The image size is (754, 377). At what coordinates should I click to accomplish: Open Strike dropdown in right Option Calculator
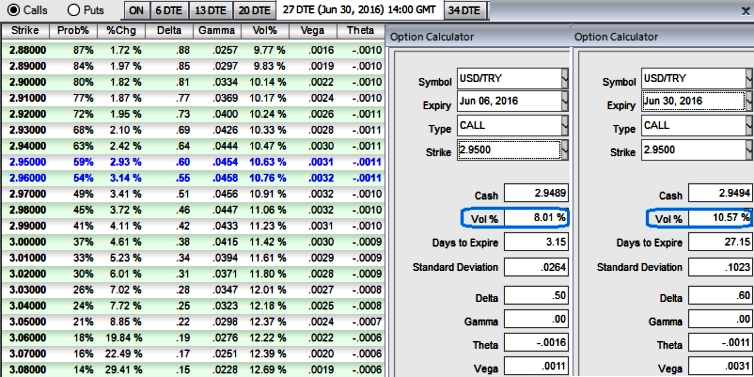tap(749, 150)
